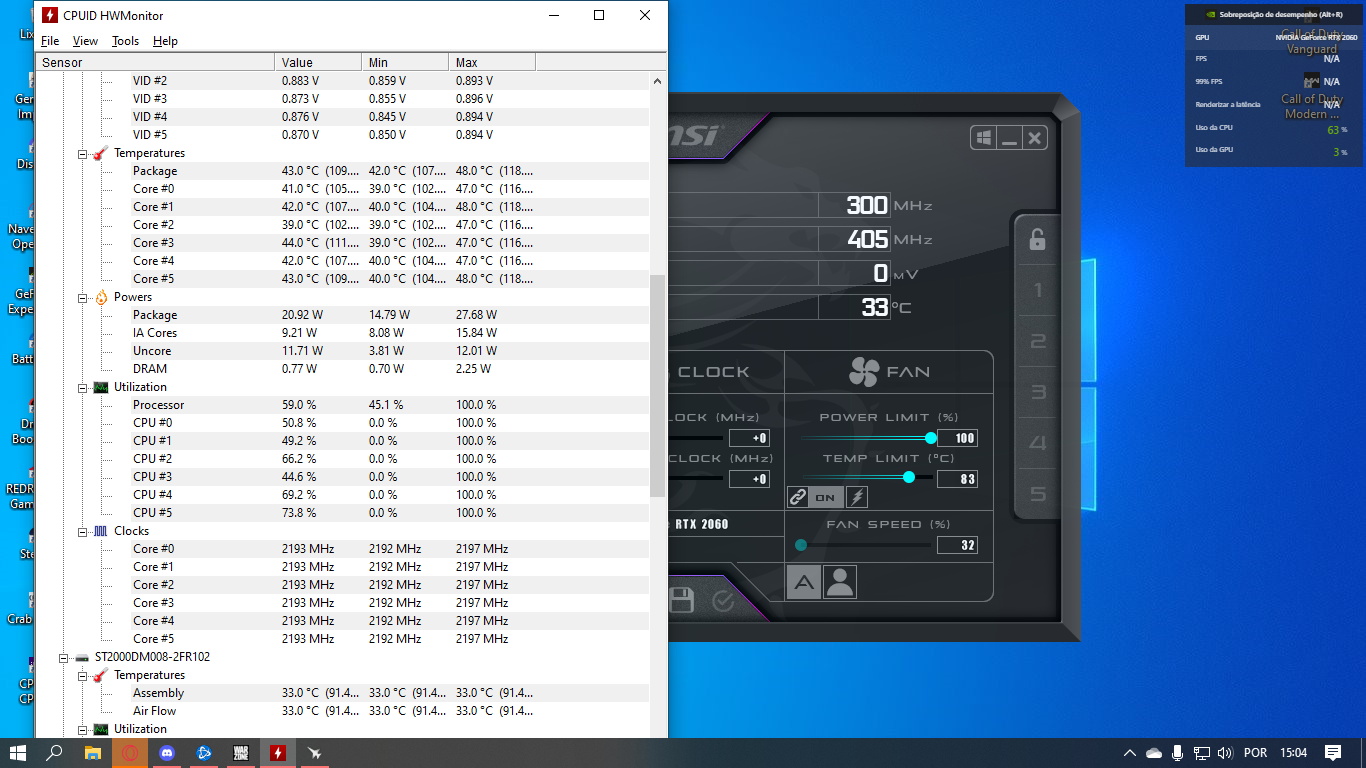
Task: Click the microphone tray icon
Action: point(1178,752)
